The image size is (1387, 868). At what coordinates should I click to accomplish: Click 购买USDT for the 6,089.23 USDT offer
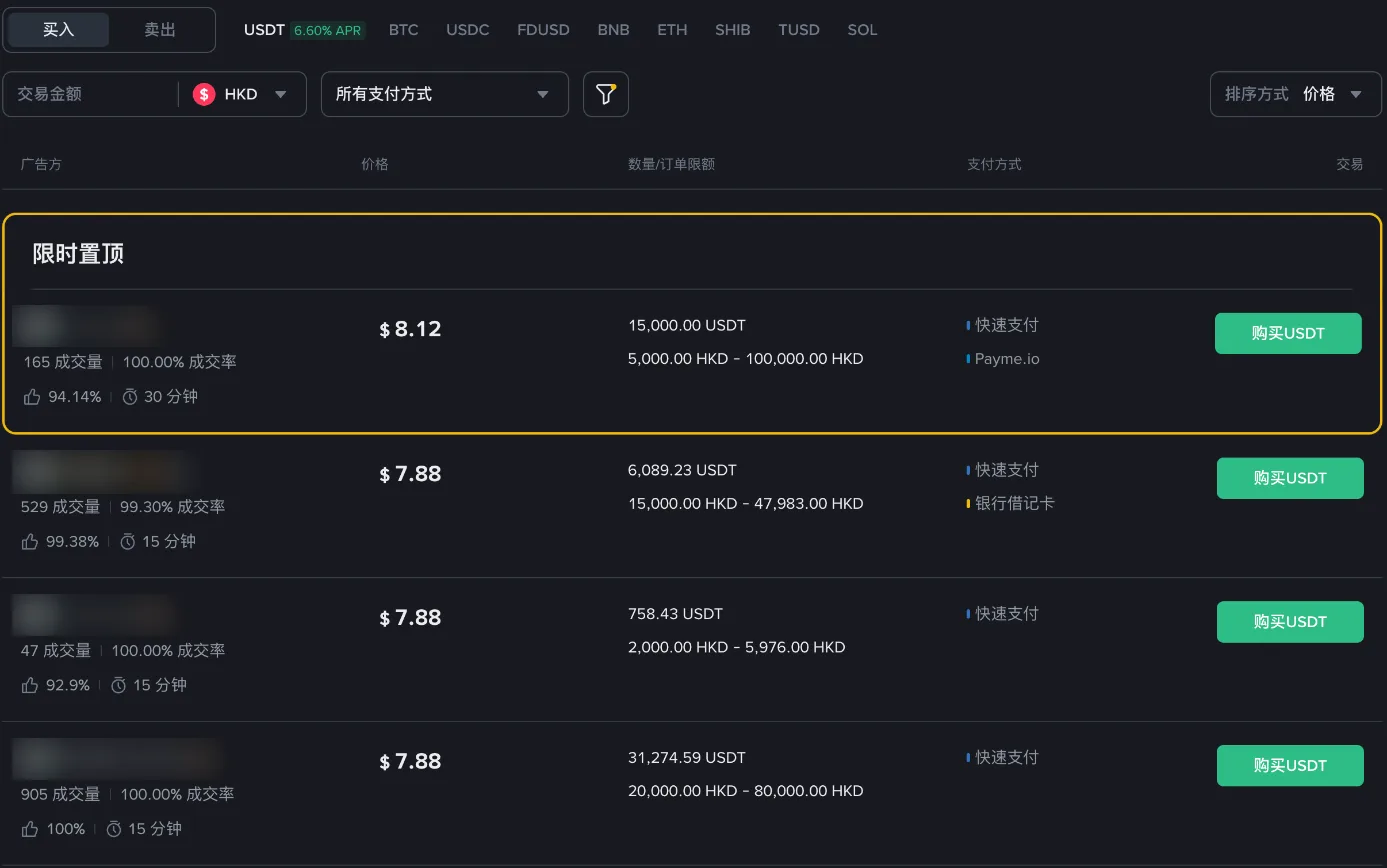point(1290,478)
